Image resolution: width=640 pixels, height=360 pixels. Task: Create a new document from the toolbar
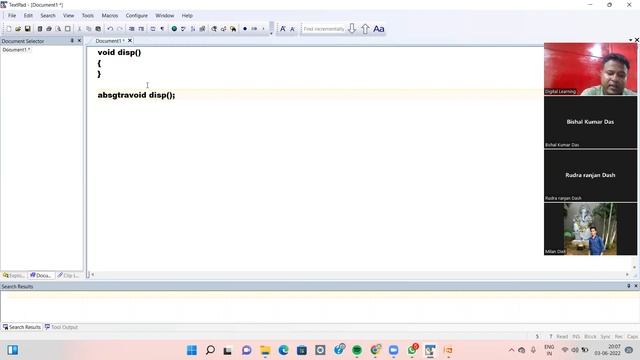pyautogui.click(x=9, y=29)
